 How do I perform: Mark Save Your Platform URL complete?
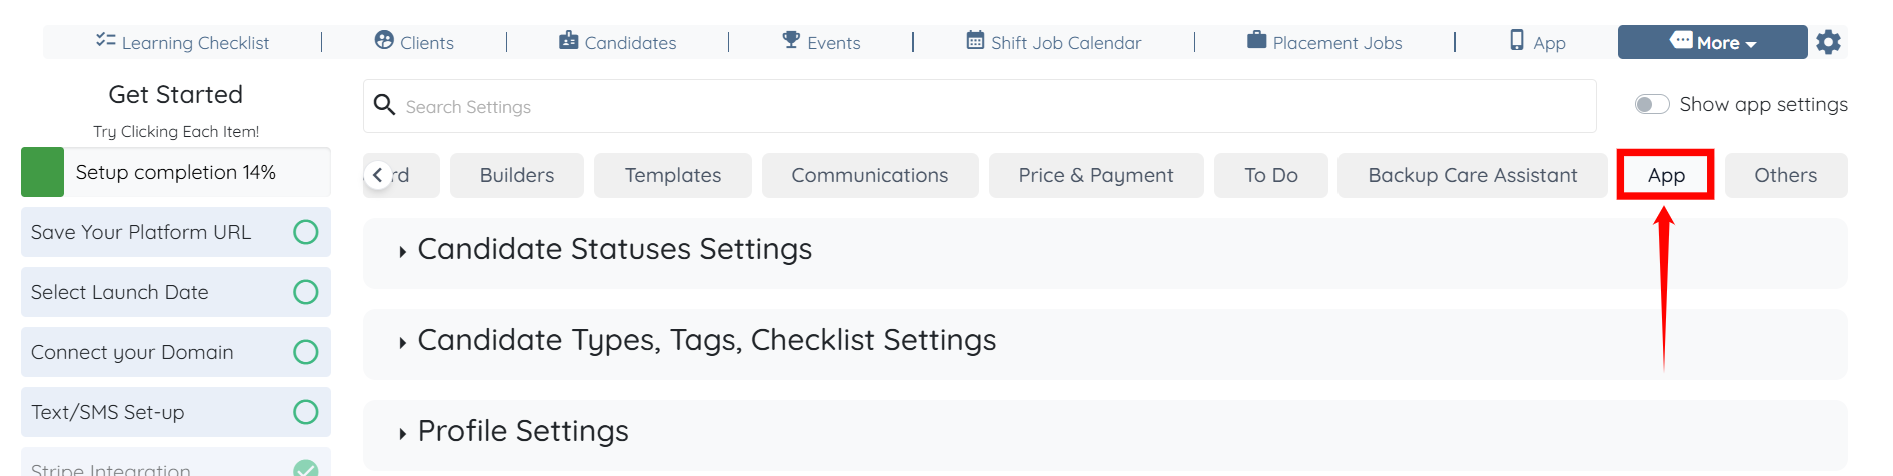305,232
